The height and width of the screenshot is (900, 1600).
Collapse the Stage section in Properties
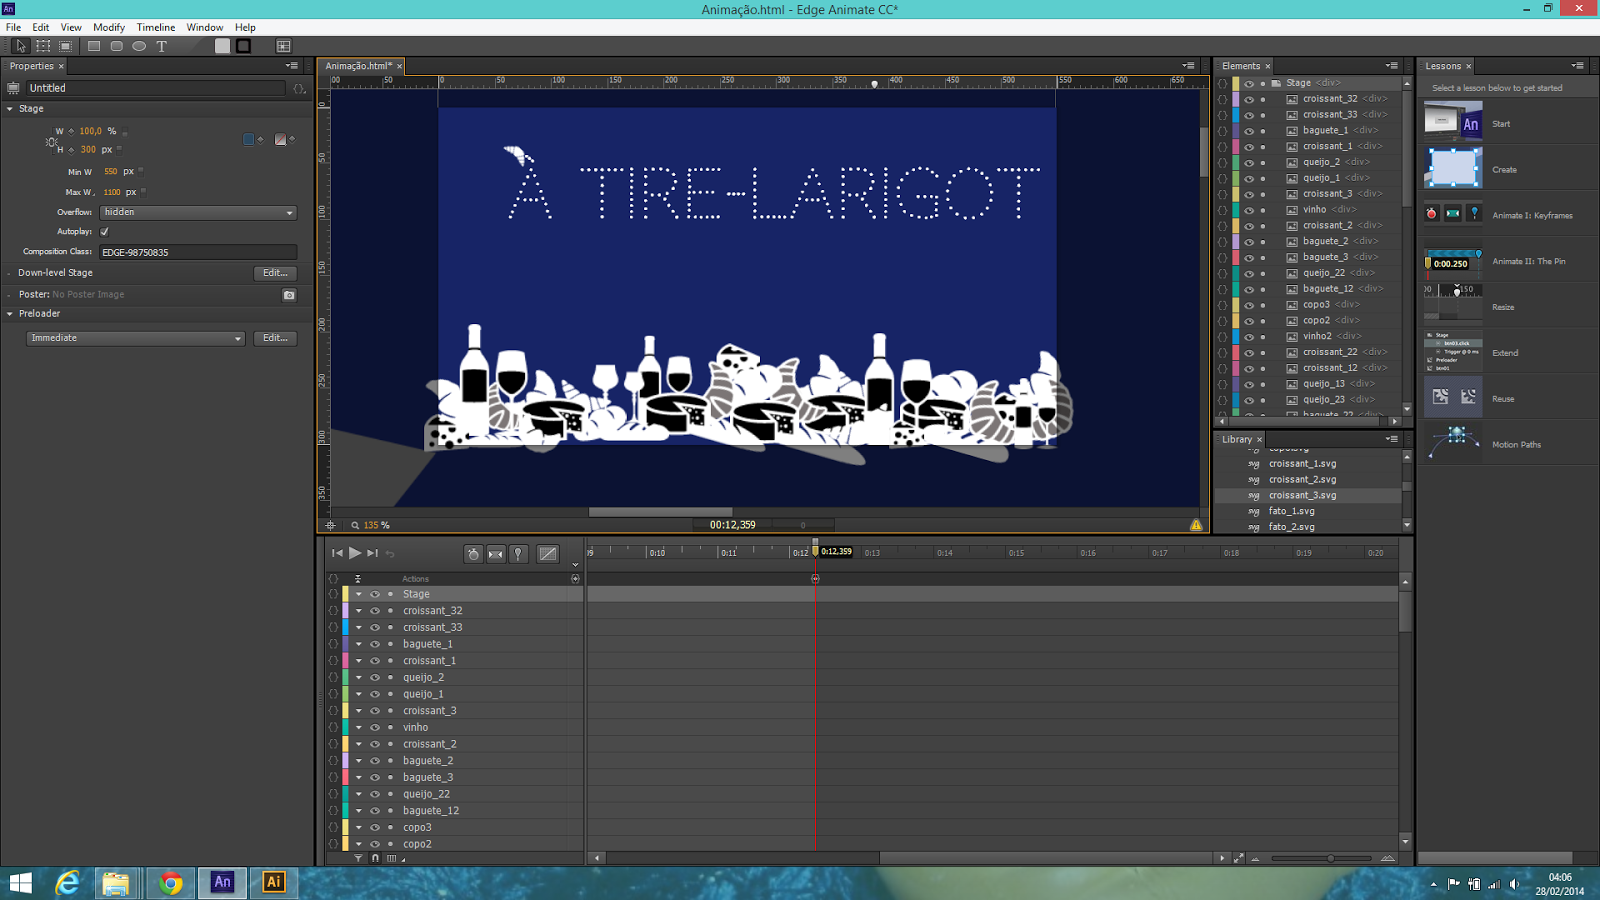click(x=10, y=109)
